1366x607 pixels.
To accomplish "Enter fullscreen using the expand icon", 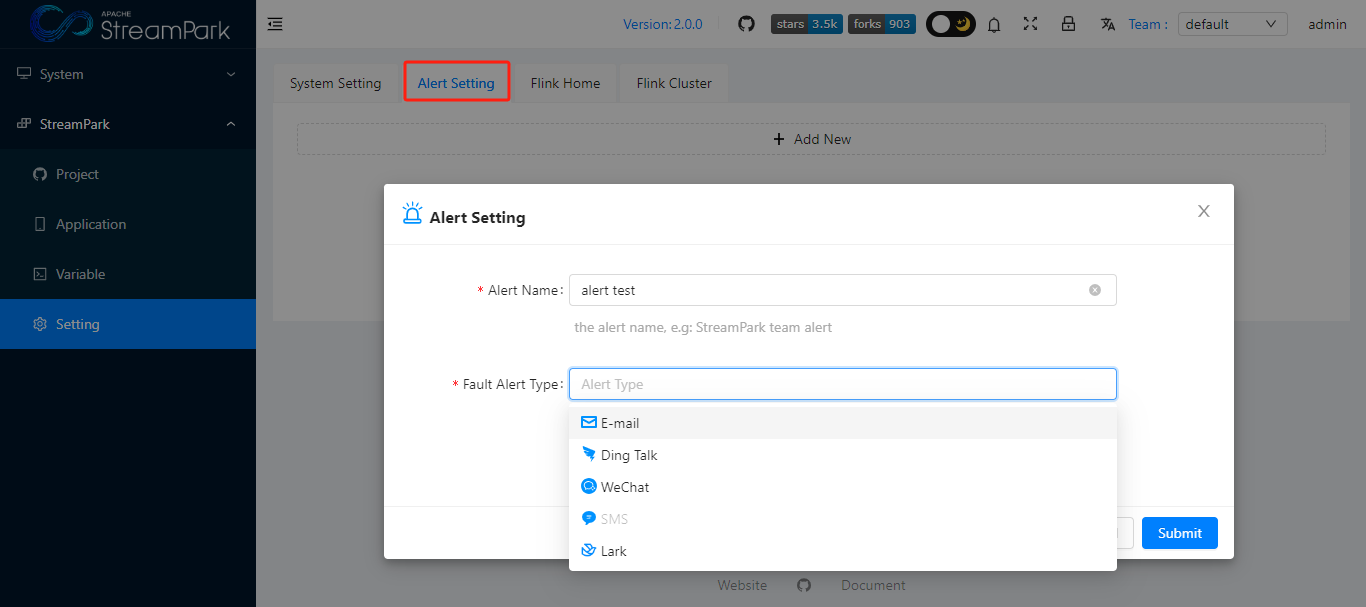I will [1031, 23].
